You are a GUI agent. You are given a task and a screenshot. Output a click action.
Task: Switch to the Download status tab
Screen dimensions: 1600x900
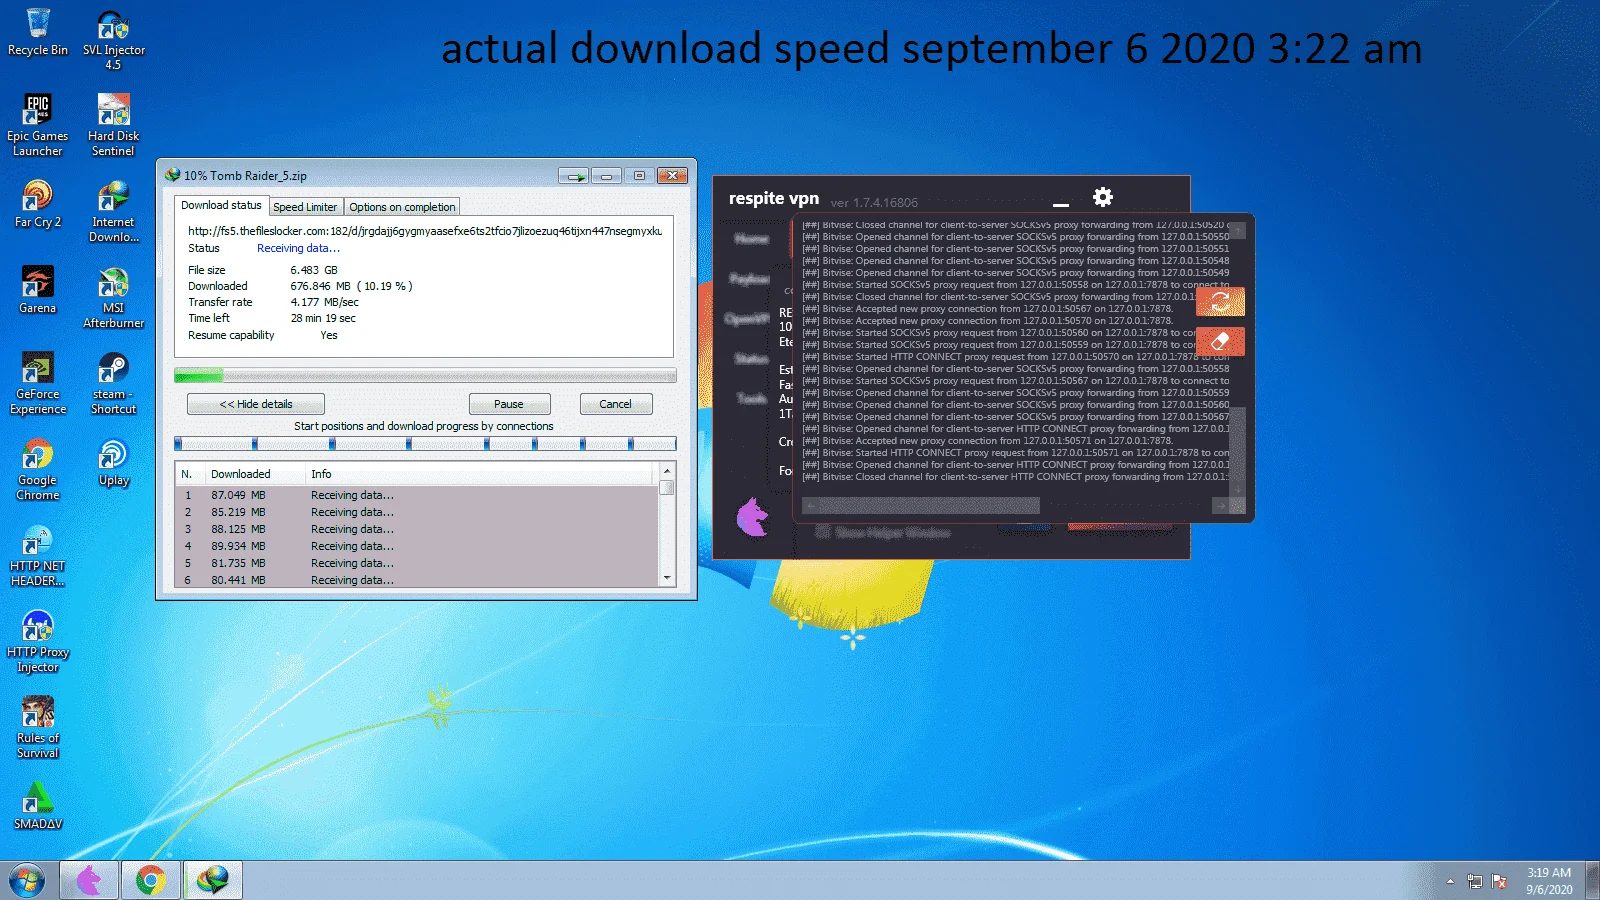[x=221, y=205]
